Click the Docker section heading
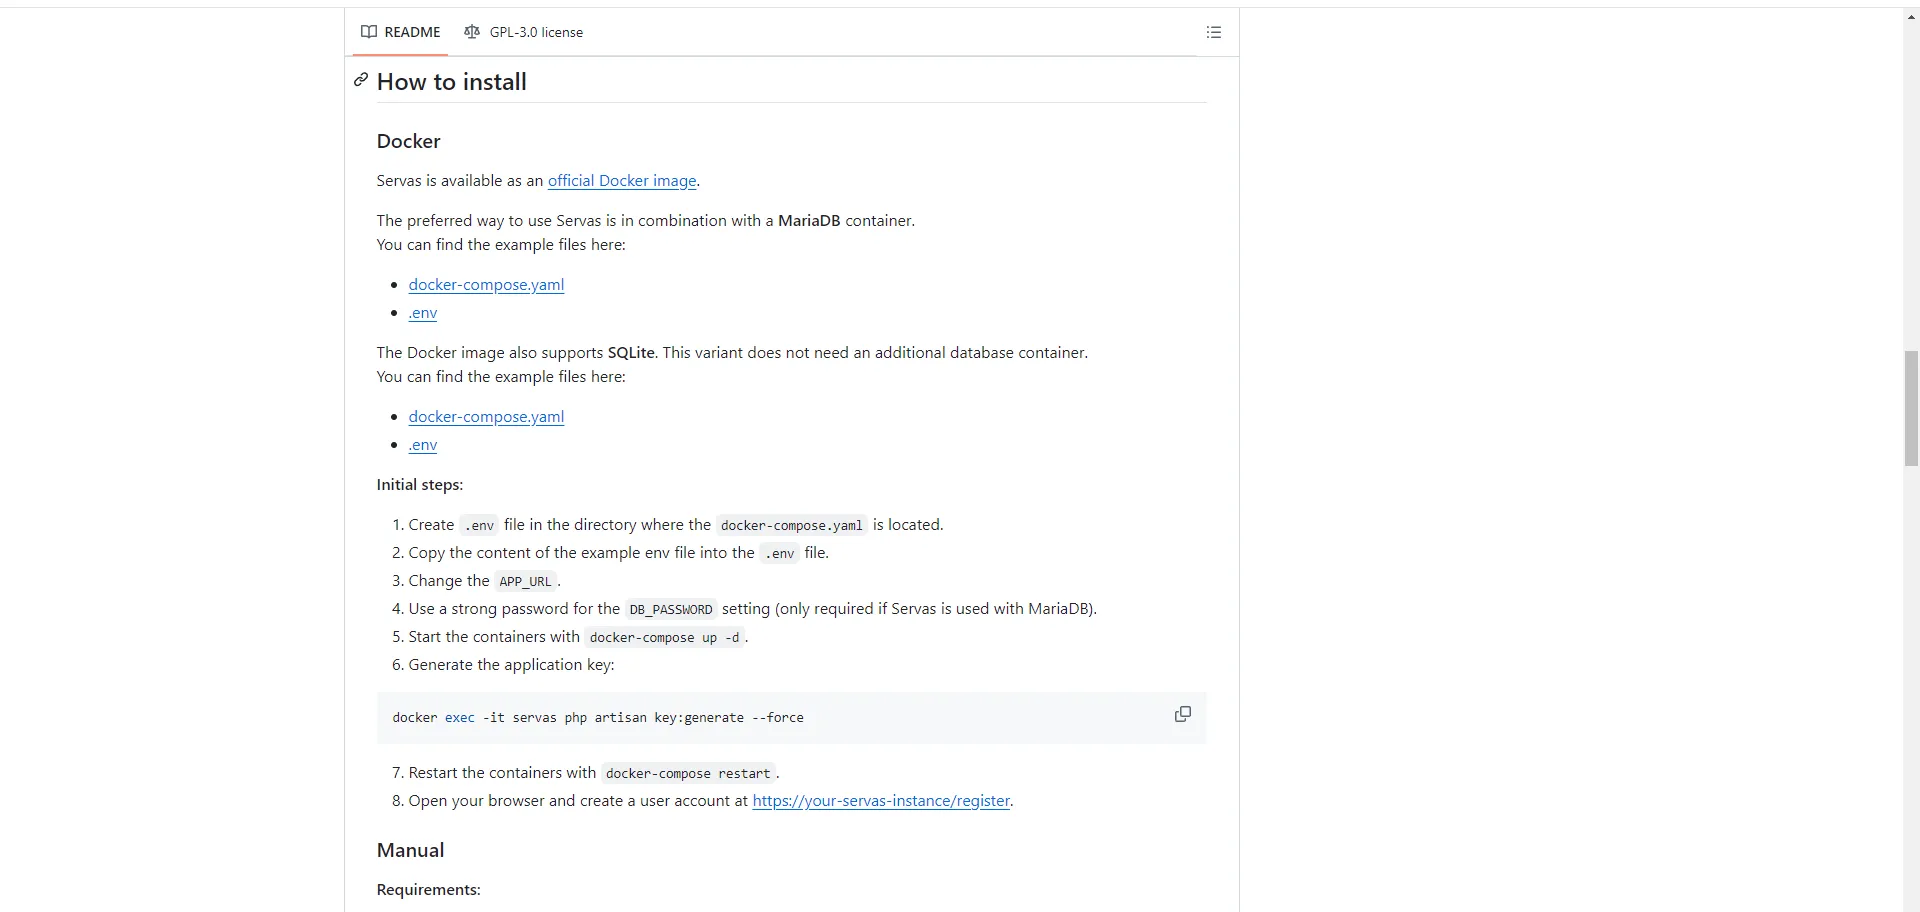Viewport: 1920px width, 912px height. pos(408,141)
